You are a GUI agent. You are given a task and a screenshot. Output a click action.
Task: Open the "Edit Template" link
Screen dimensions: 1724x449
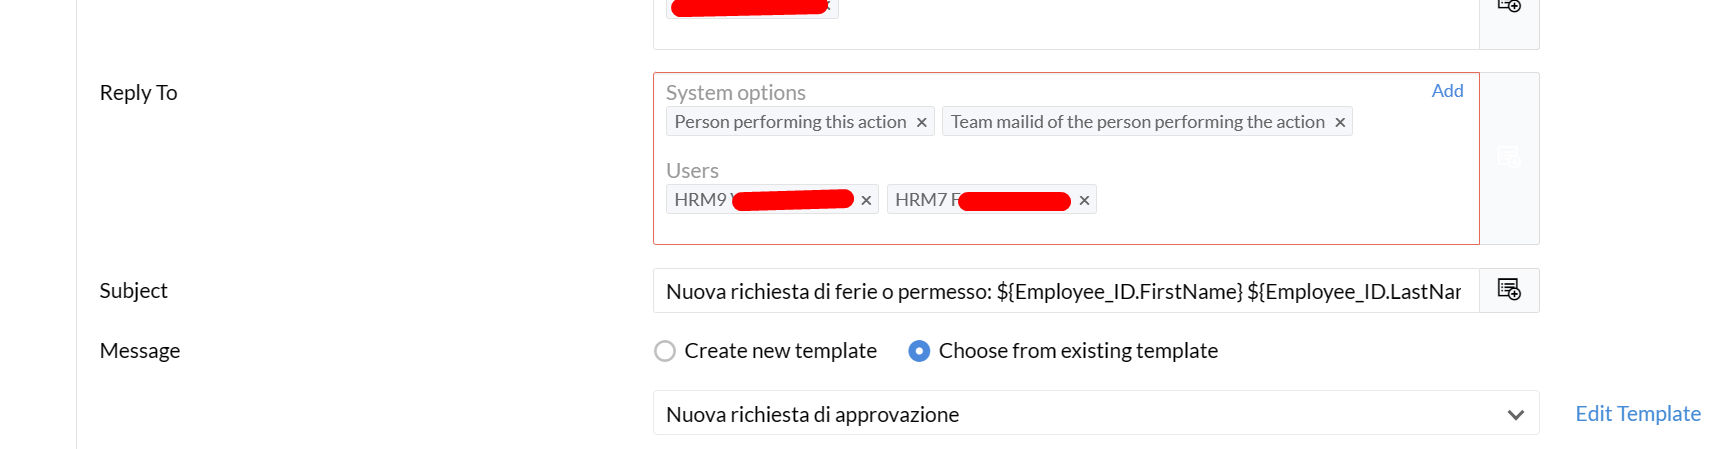[1637, 413]
